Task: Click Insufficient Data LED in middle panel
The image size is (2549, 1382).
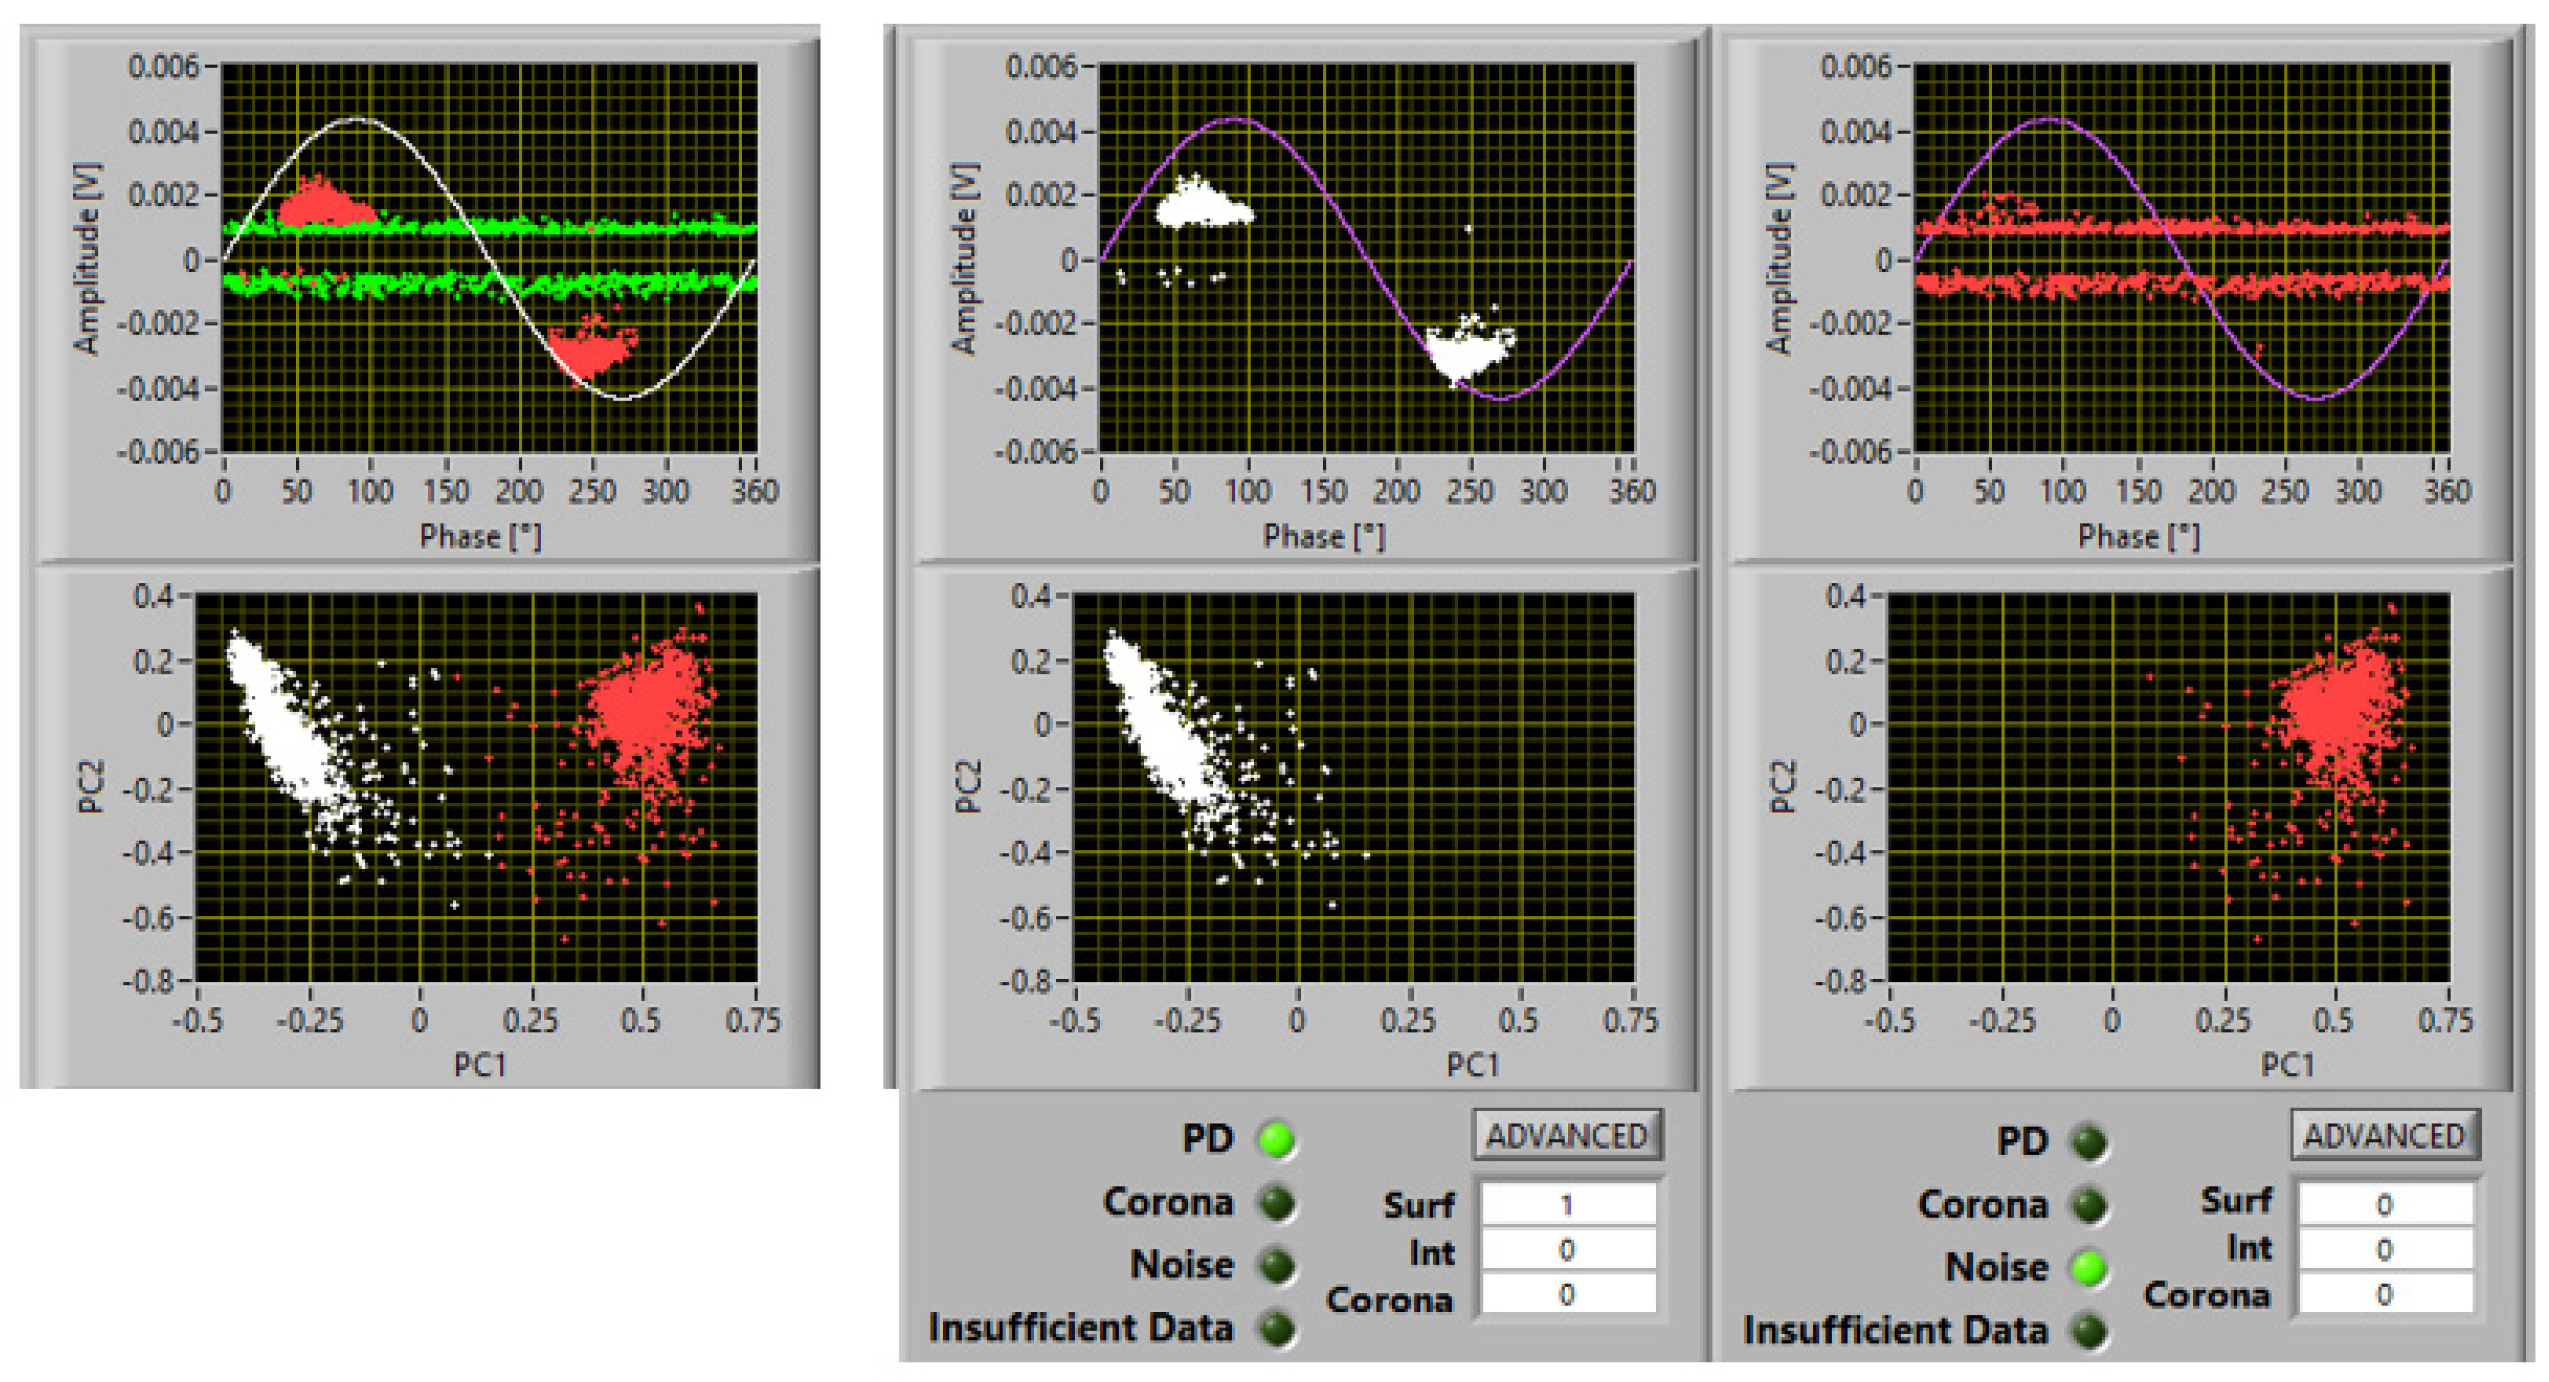Action: tap(1276, 1328)
